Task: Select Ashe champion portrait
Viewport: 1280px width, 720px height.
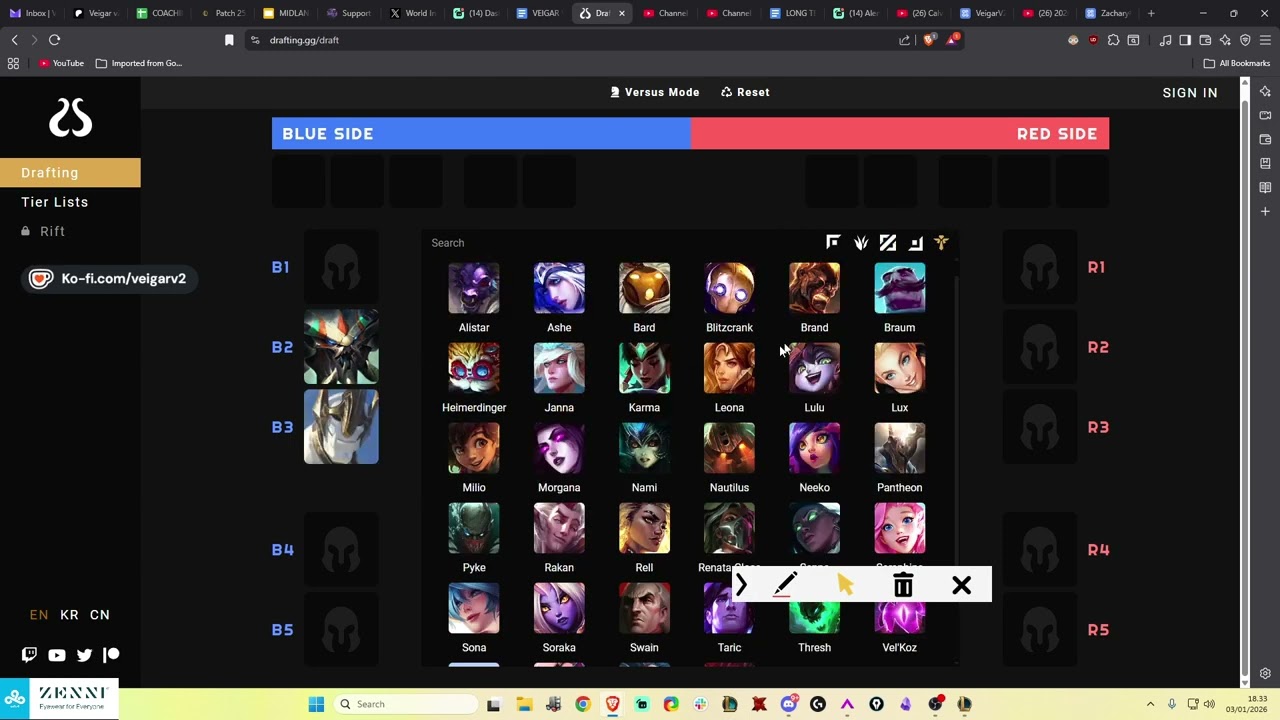Action: click(559, 288)
